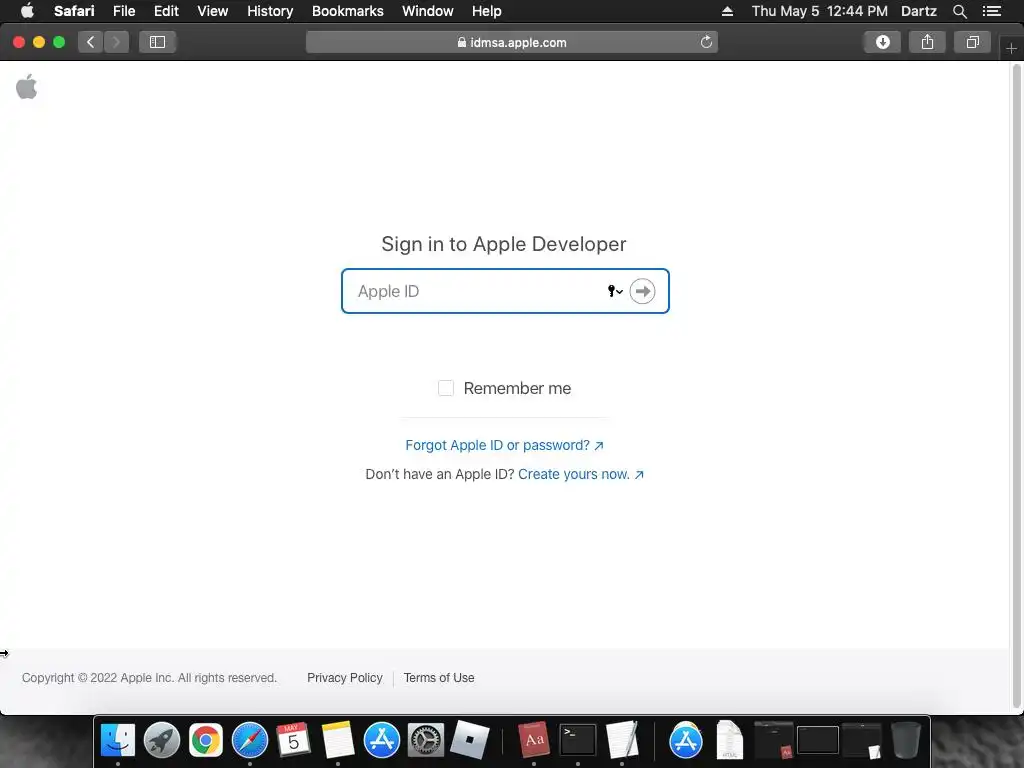This screenshot has width=1024, height=768.
Task: Open the Help menu
Action: pyautogui.click(x=487, y=11)
